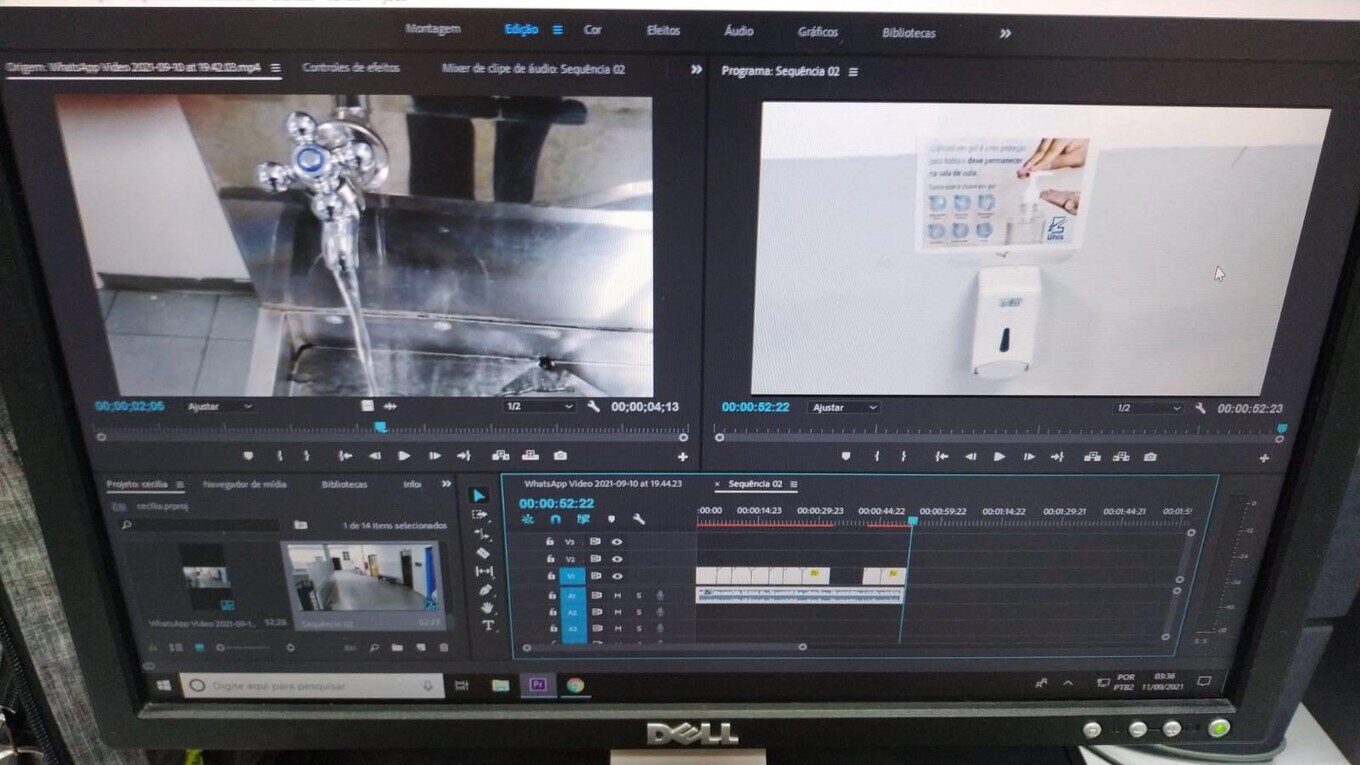This screenshot has height=765, width=1360.
Task: Open the Ajustar zoom dropdown in Program monitor
Action: 844,408
